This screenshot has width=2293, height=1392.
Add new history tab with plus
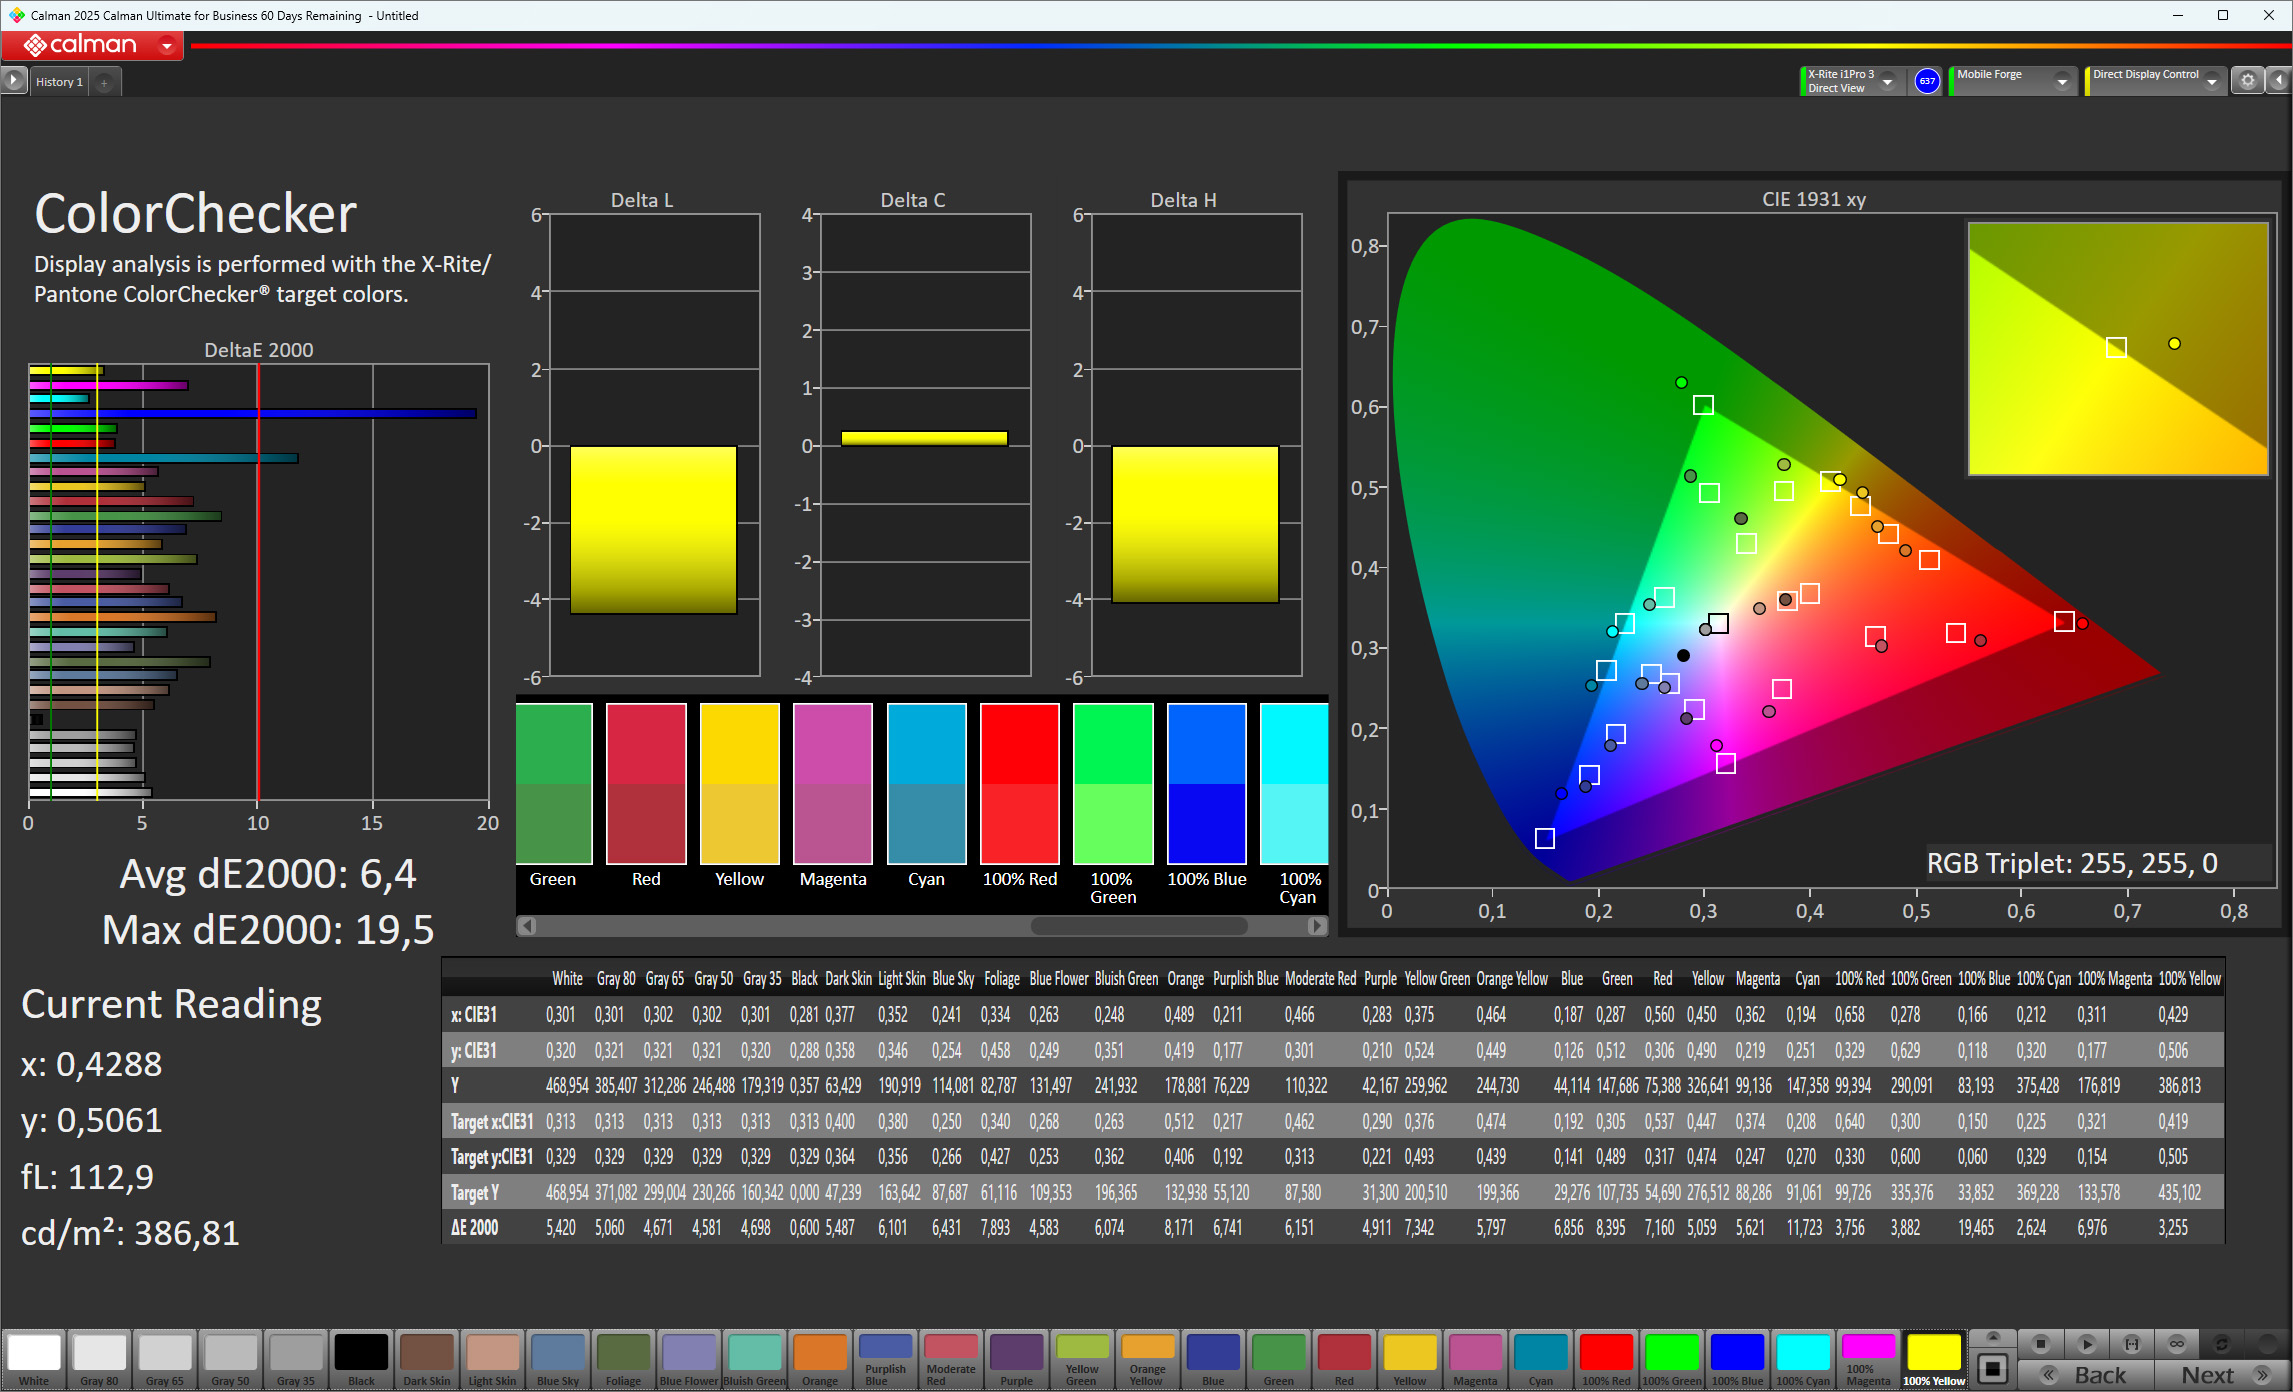coord(104,83)
